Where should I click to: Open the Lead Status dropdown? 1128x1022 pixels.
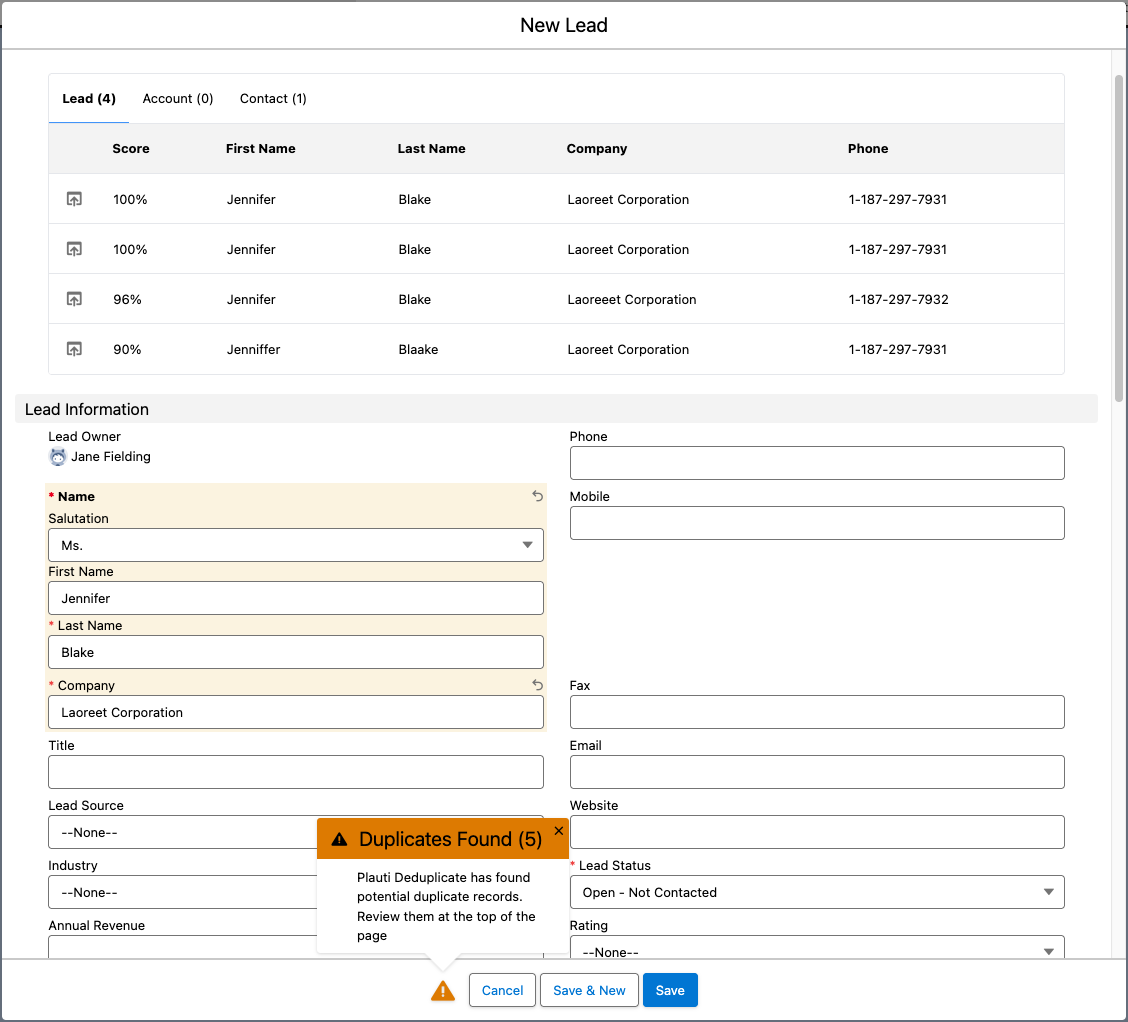pyautogui.click(x=817, y=893)
